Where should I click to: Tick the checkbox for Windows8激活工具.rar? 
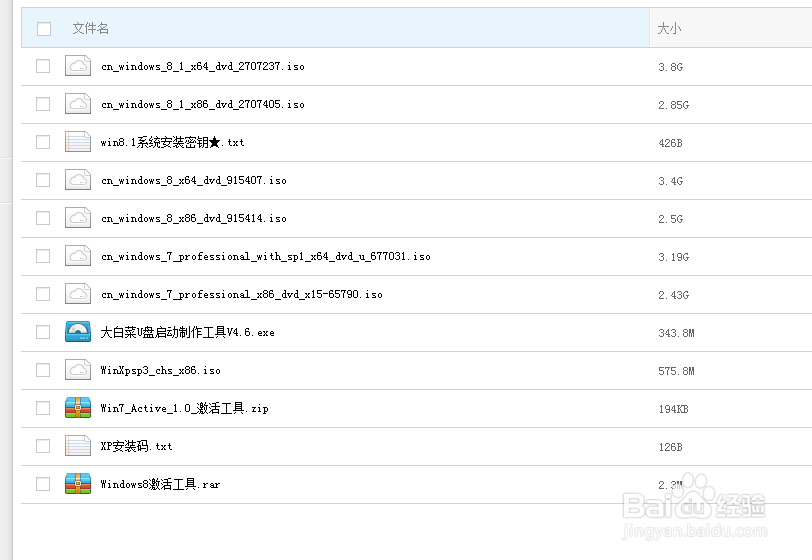coord(43,483)
